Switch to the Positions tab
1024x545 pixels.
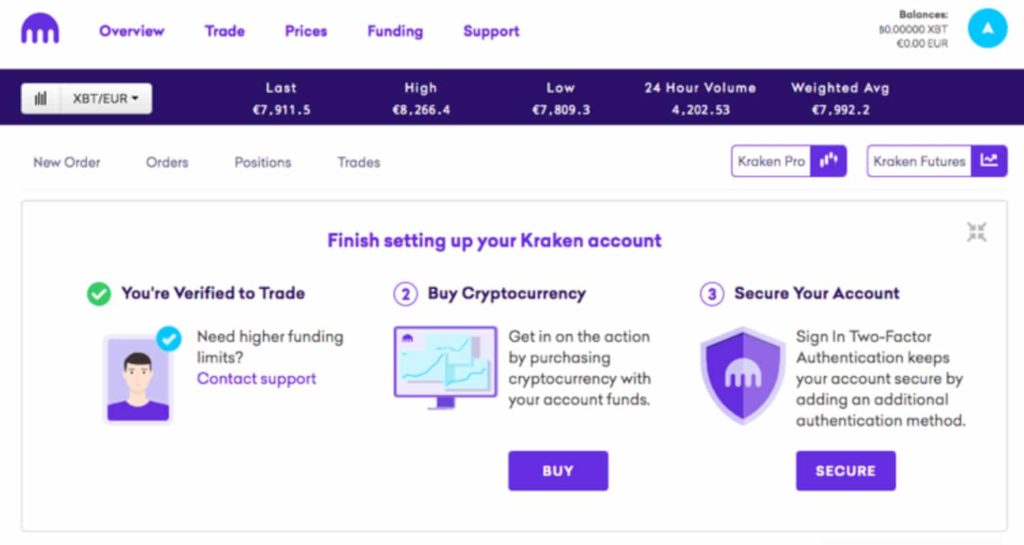tap(263, 163)
